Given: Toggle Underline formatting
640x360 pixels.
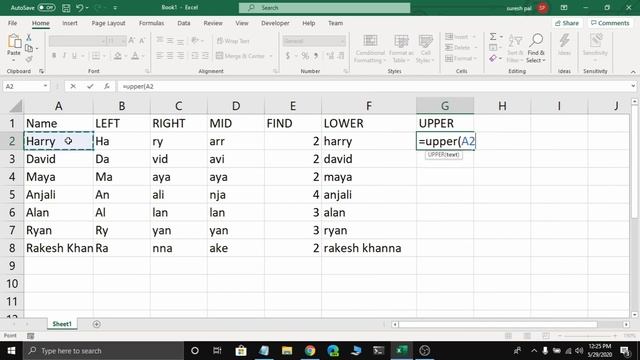Looking at the screenshot, I should point(74,56).
